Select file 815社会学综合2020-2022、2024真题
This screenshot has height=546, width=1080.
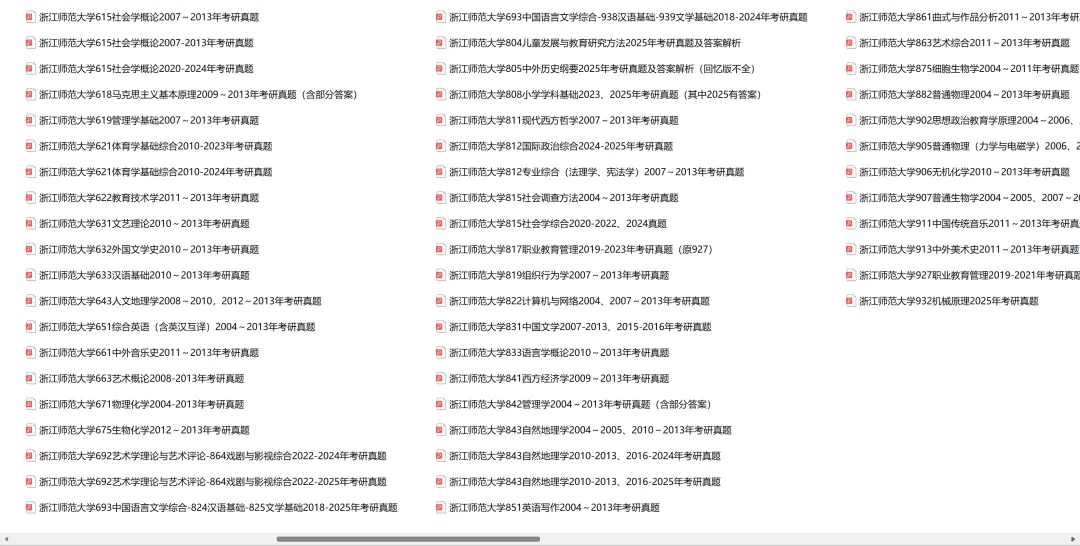pos(552,224)
